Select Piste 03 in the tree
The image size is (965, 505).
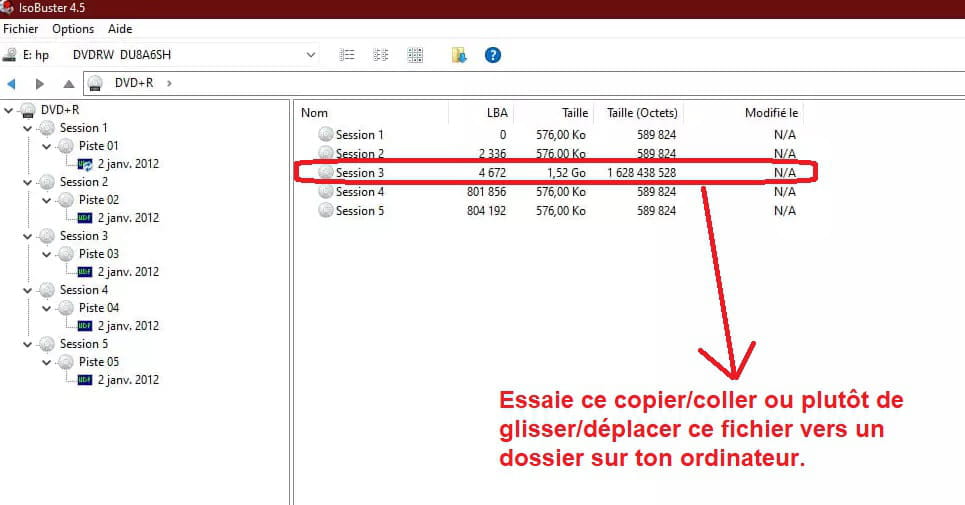98,253
